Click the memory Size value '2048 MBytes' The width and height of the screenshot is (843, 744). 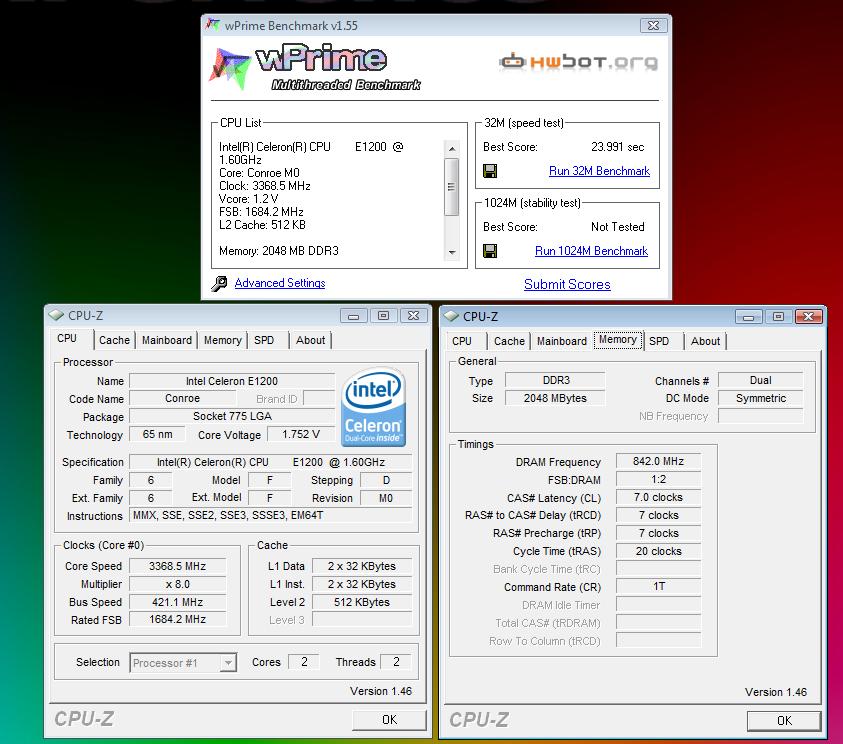click(555, 398)
